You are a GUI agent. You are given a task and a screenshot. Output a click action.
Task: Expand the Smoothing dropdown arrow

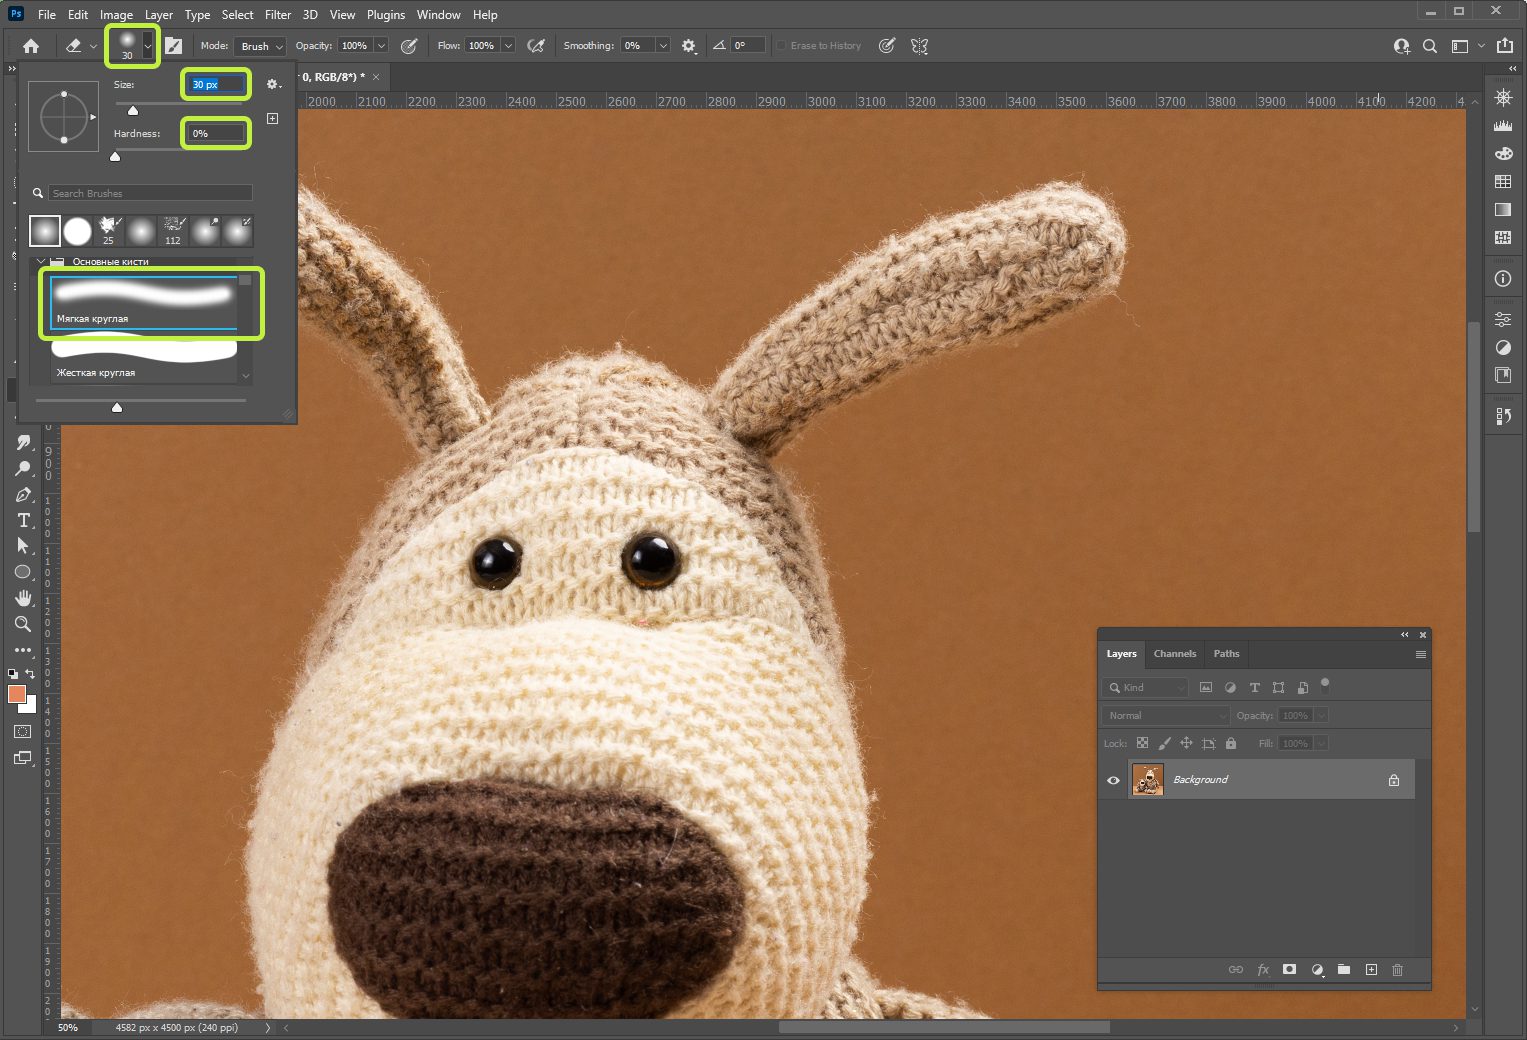pos(662,46)
